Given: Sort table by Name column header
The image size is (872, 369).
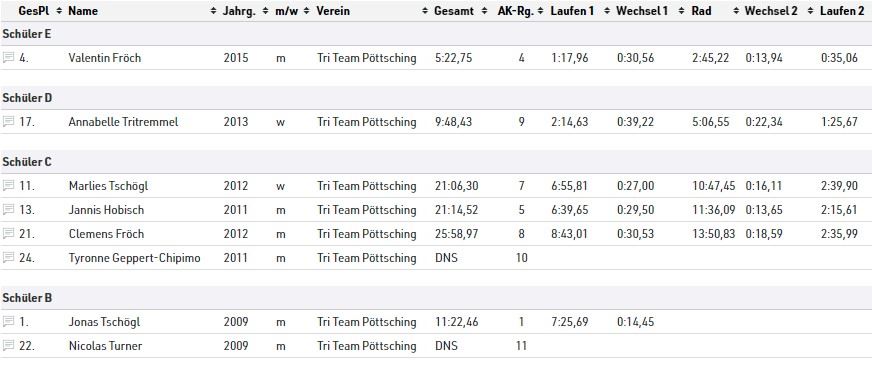Looking at the screenshot, I should pyautogui.click(x=83, y=11).
